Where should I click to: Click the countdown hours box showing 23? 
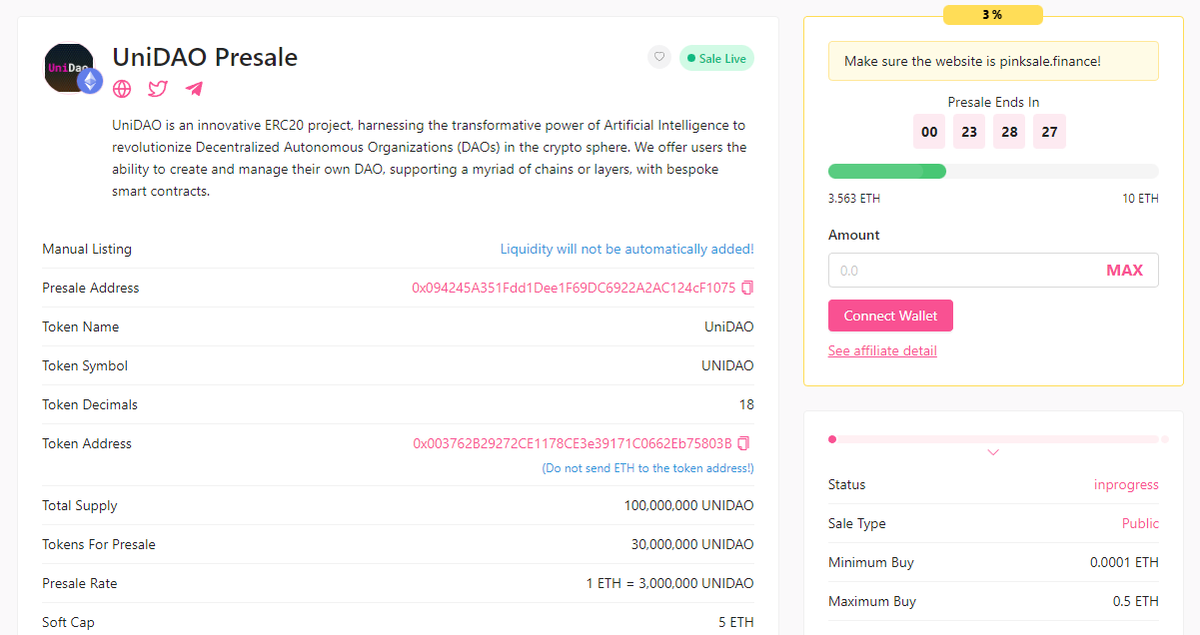point(969,132)
